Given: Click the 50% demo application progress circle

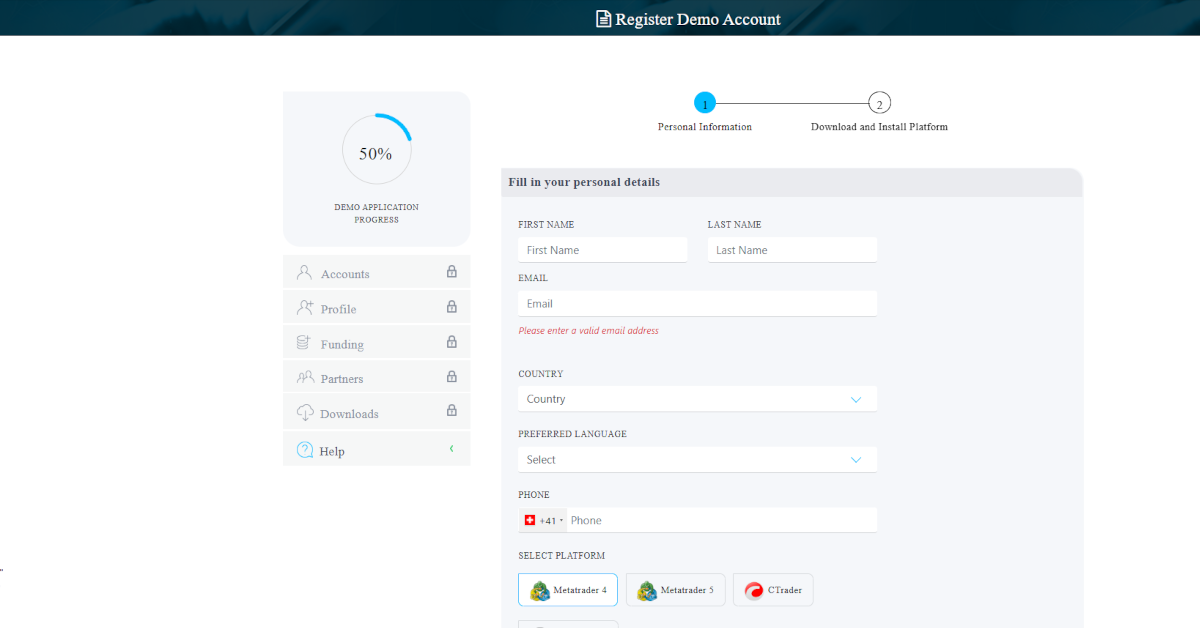Looking at the screenshot, I should coord(376,152).
